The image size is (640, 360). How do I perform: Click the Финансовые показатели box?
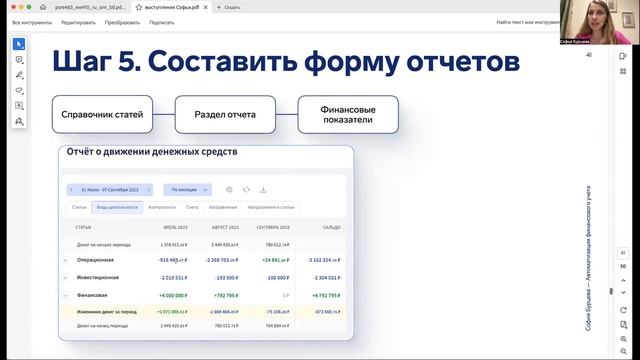click(x=348, y=114)
